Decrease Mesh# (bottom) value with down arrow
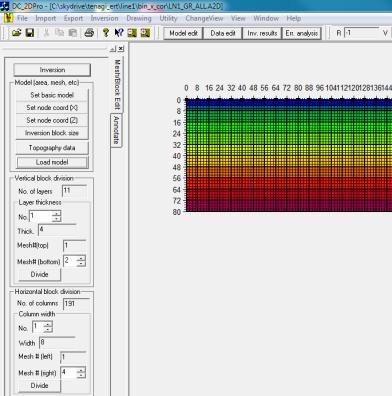 [x=81, y=264]
